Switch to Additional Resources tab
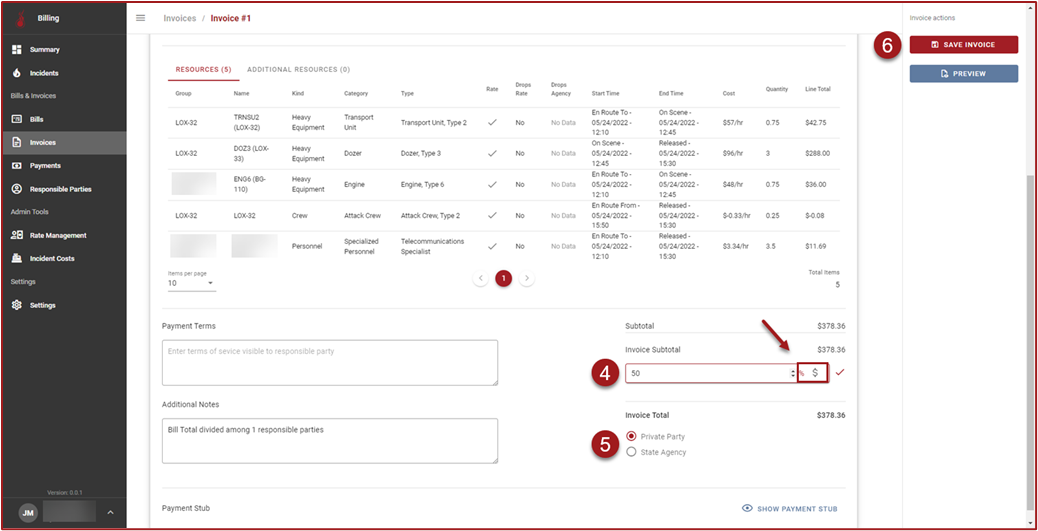Screen dimensions: 1038x531 pyautogui.click(x=298, y=70)
